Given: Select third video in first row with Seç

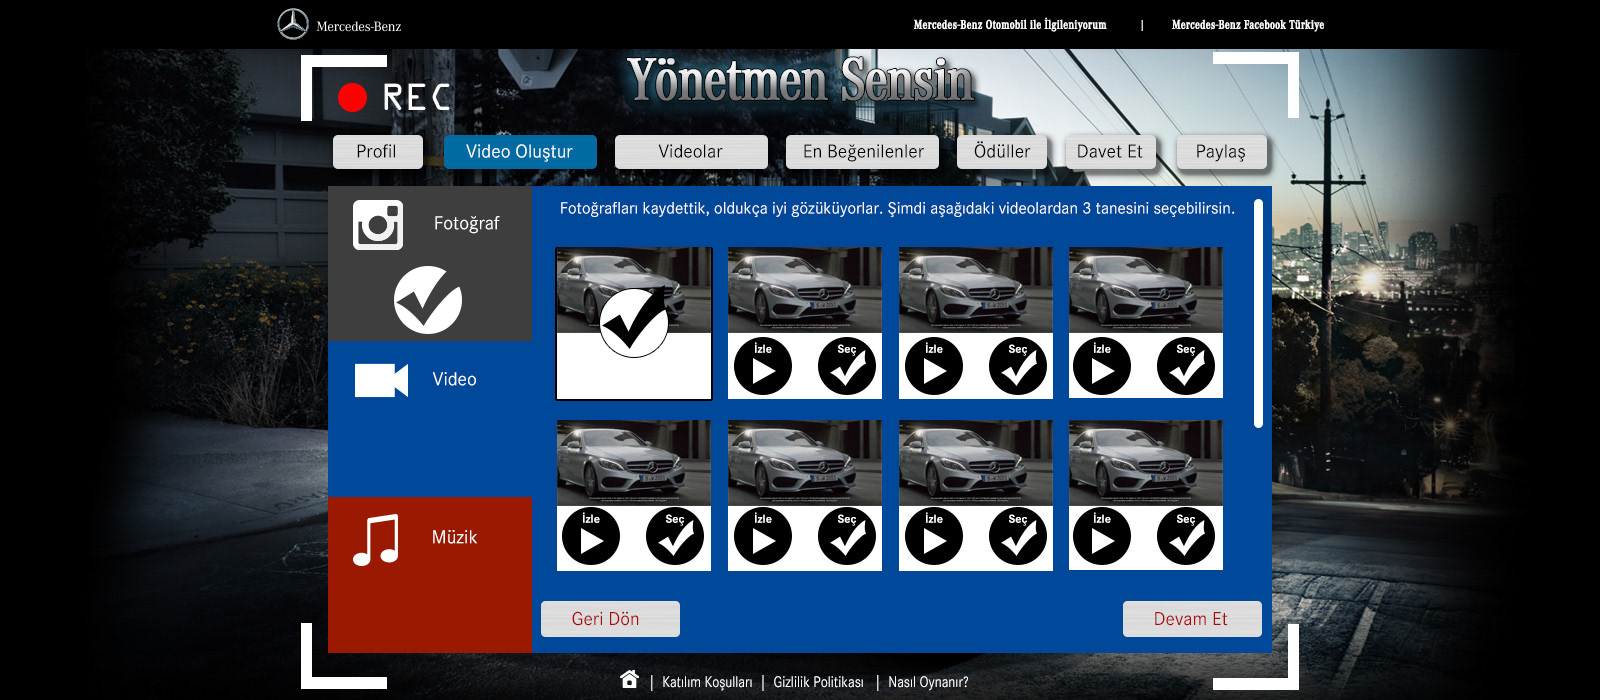Looking at the screenshot, I should (x=1018, y=366).
